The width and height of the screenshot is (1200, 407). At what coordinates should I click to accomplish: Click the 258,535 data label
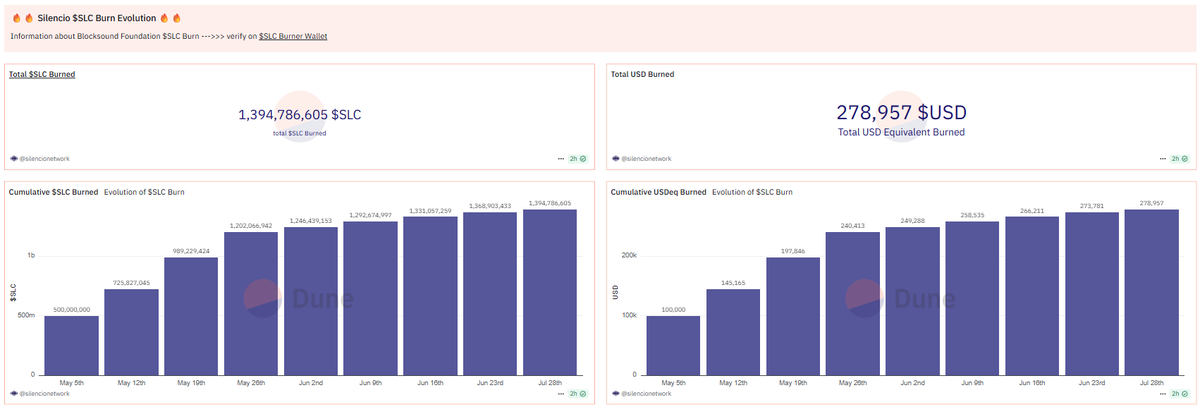coord(973,215)
